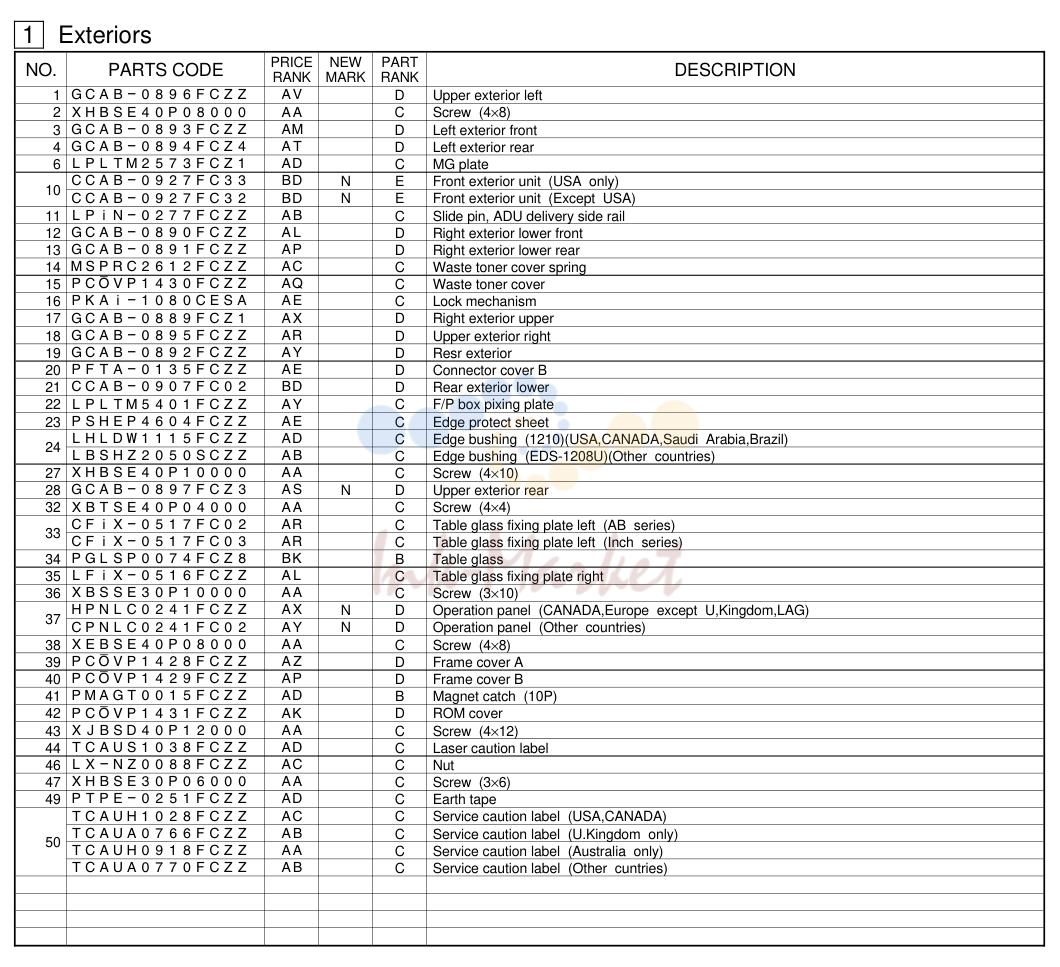Image resolution: width=1060 pixels, height=967 pixels.
Task: Select parts code GCAB-0896FCZZ
Action: pyautogui.click(x=160, y=95)
